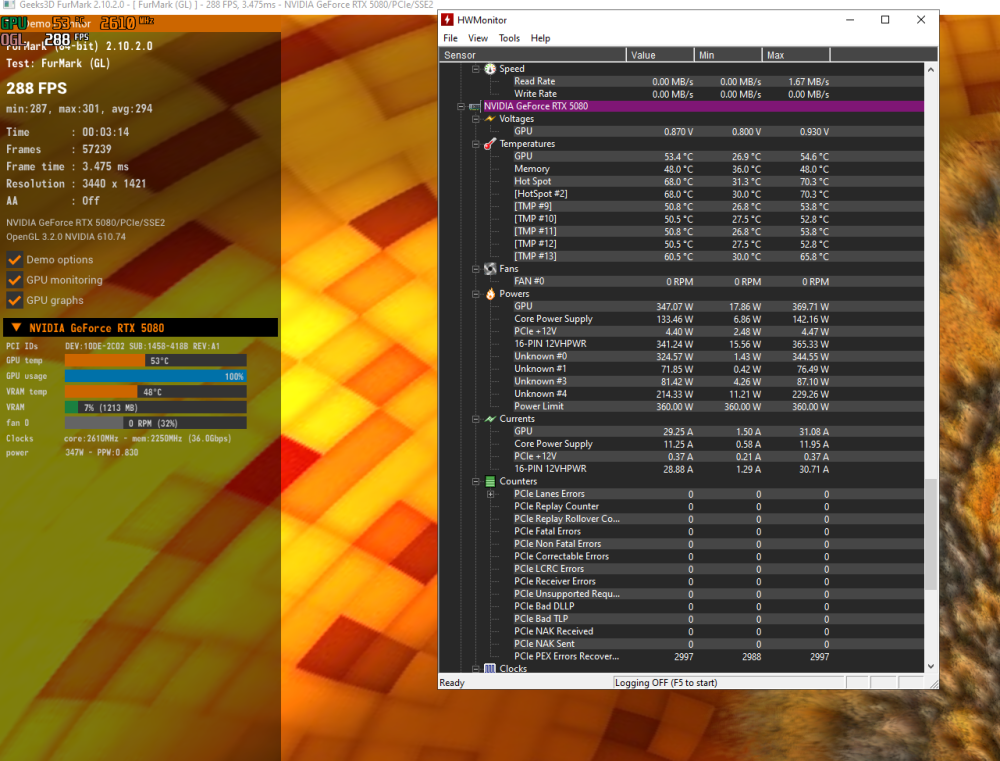Expand the PCIe Lanes Errors node
This screenshot has height=761, width=1000.
[x=490, y=494]
